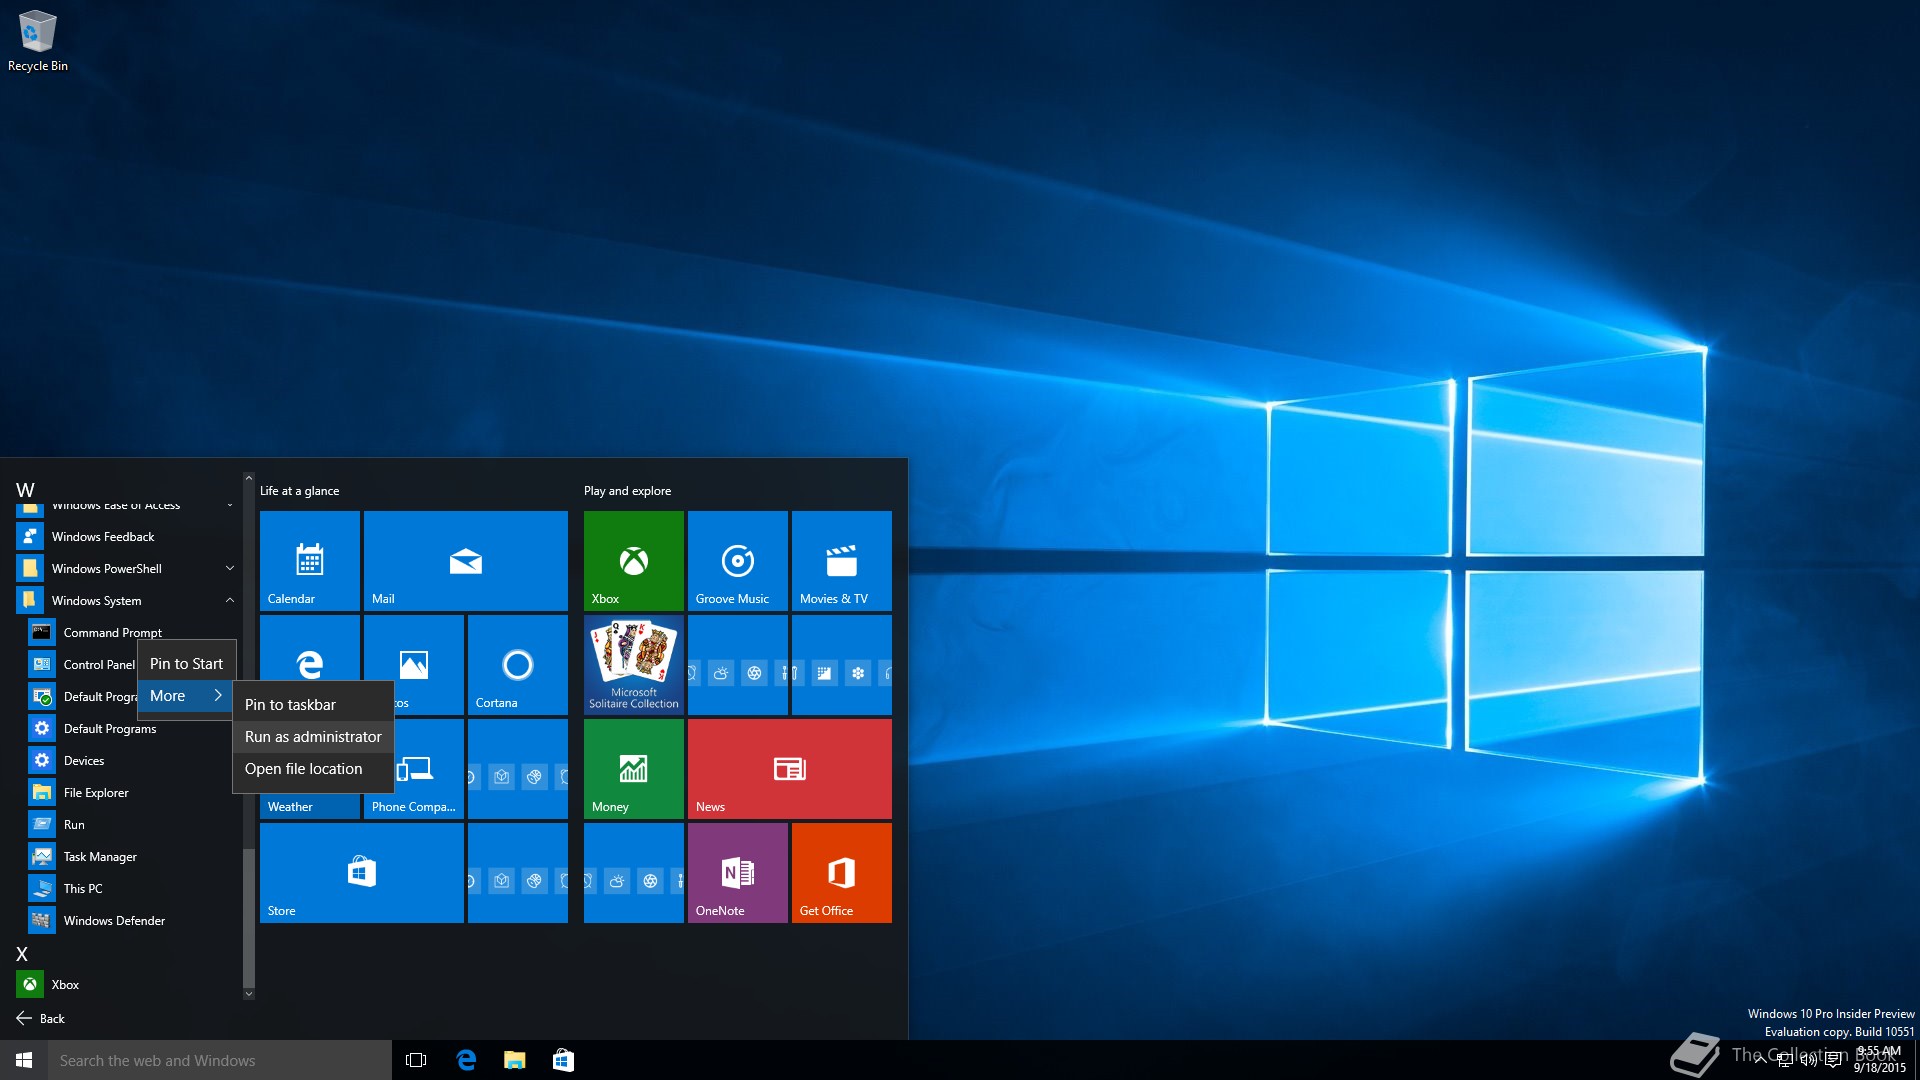Choose Pin to taskbar
Image resolution: width=1920 pixels, height=1080 pixels.
(313, 704)
